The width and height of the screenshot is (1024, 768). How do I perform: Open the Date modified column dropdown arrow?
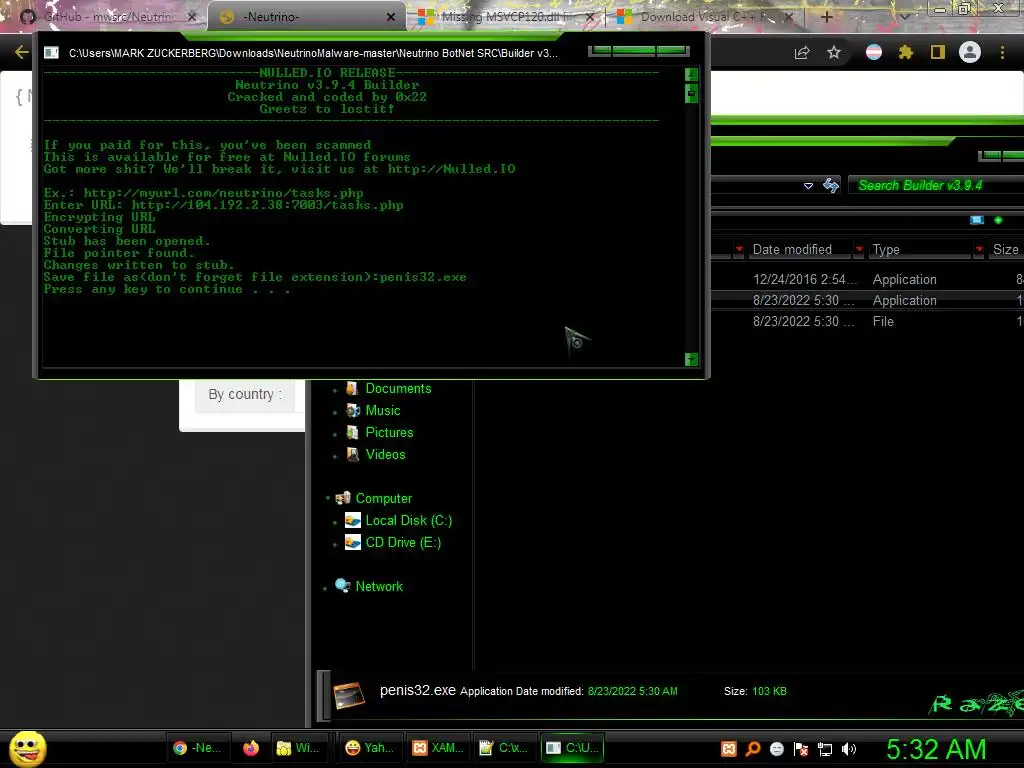[x=859, y=249]
